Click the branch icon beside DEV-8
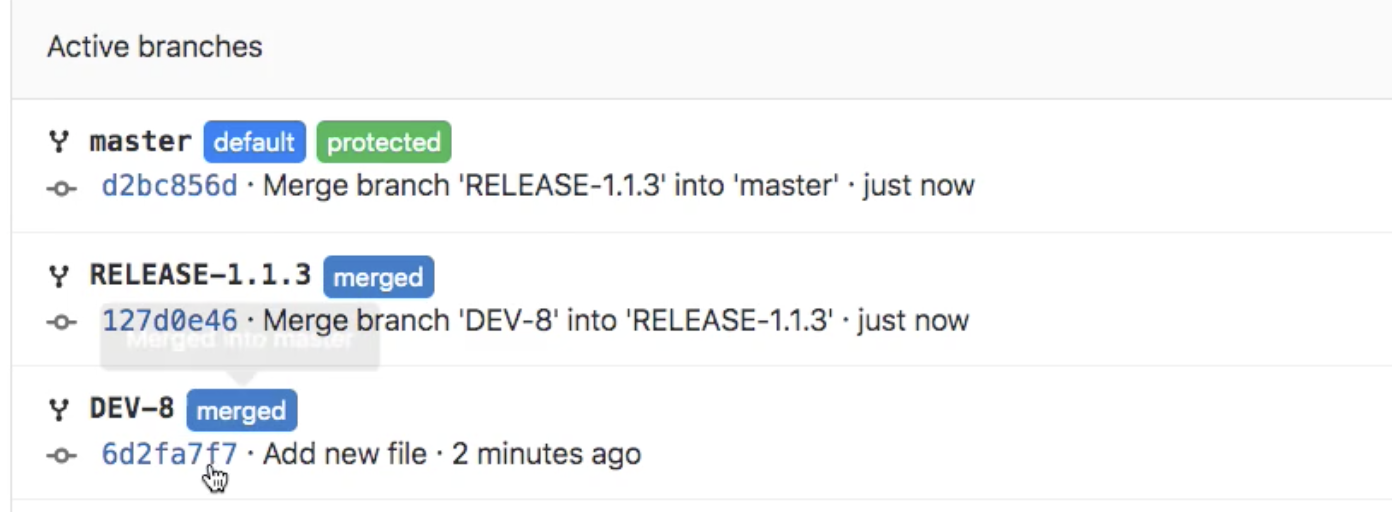Viewport: 1392px width, 512px height. coord(60,409)
